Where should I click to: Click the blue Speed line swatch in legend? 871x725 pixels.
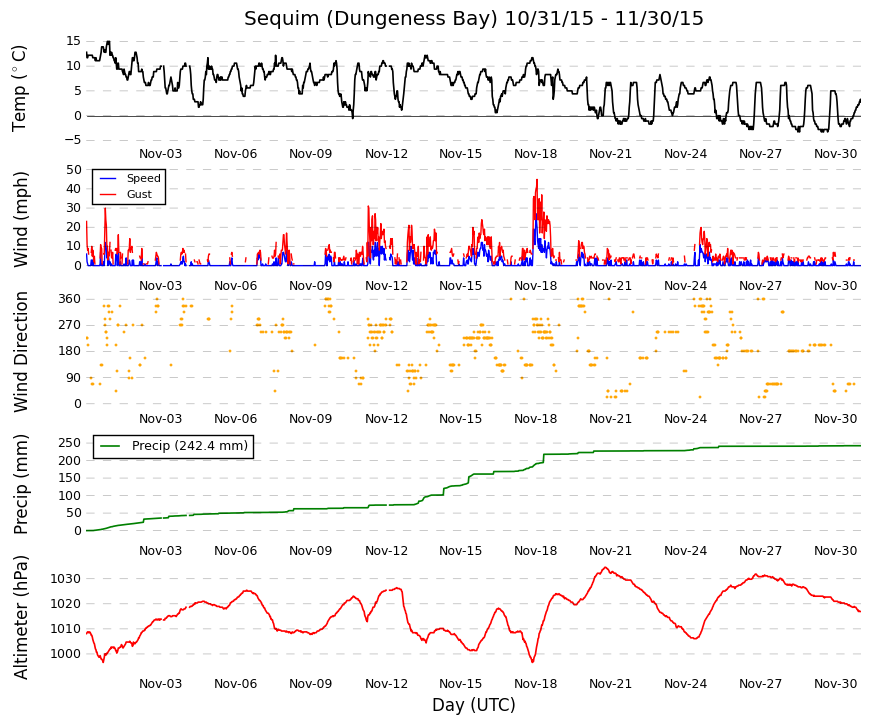pyautogui.click(x=108, y=178)
